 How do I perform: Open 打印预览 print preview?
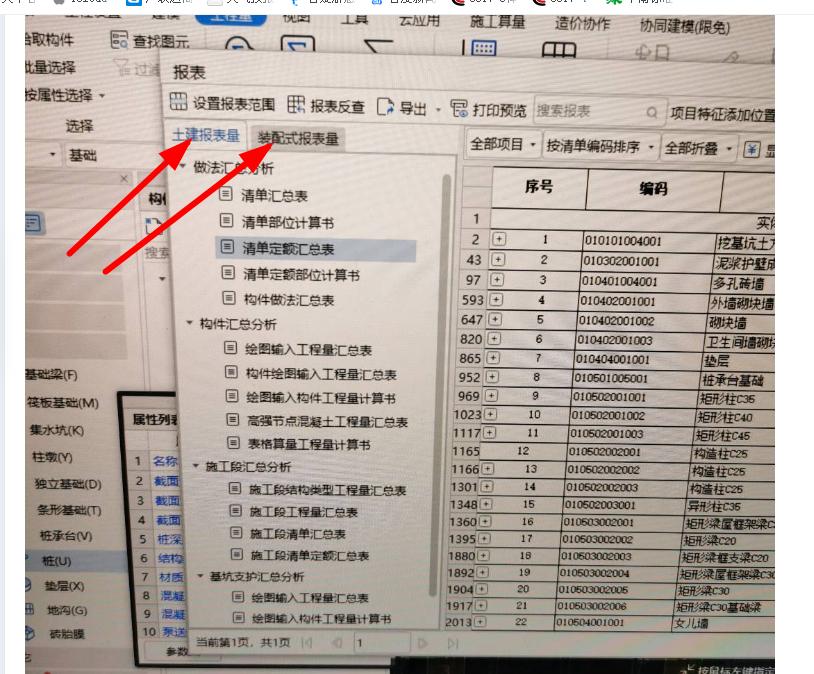(488, 109)
